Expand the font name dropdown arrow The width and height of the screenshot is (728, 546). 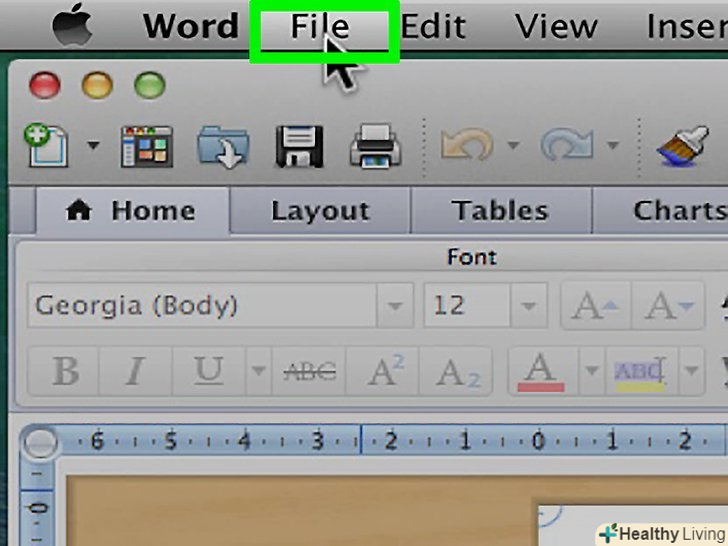coord(395,306)
